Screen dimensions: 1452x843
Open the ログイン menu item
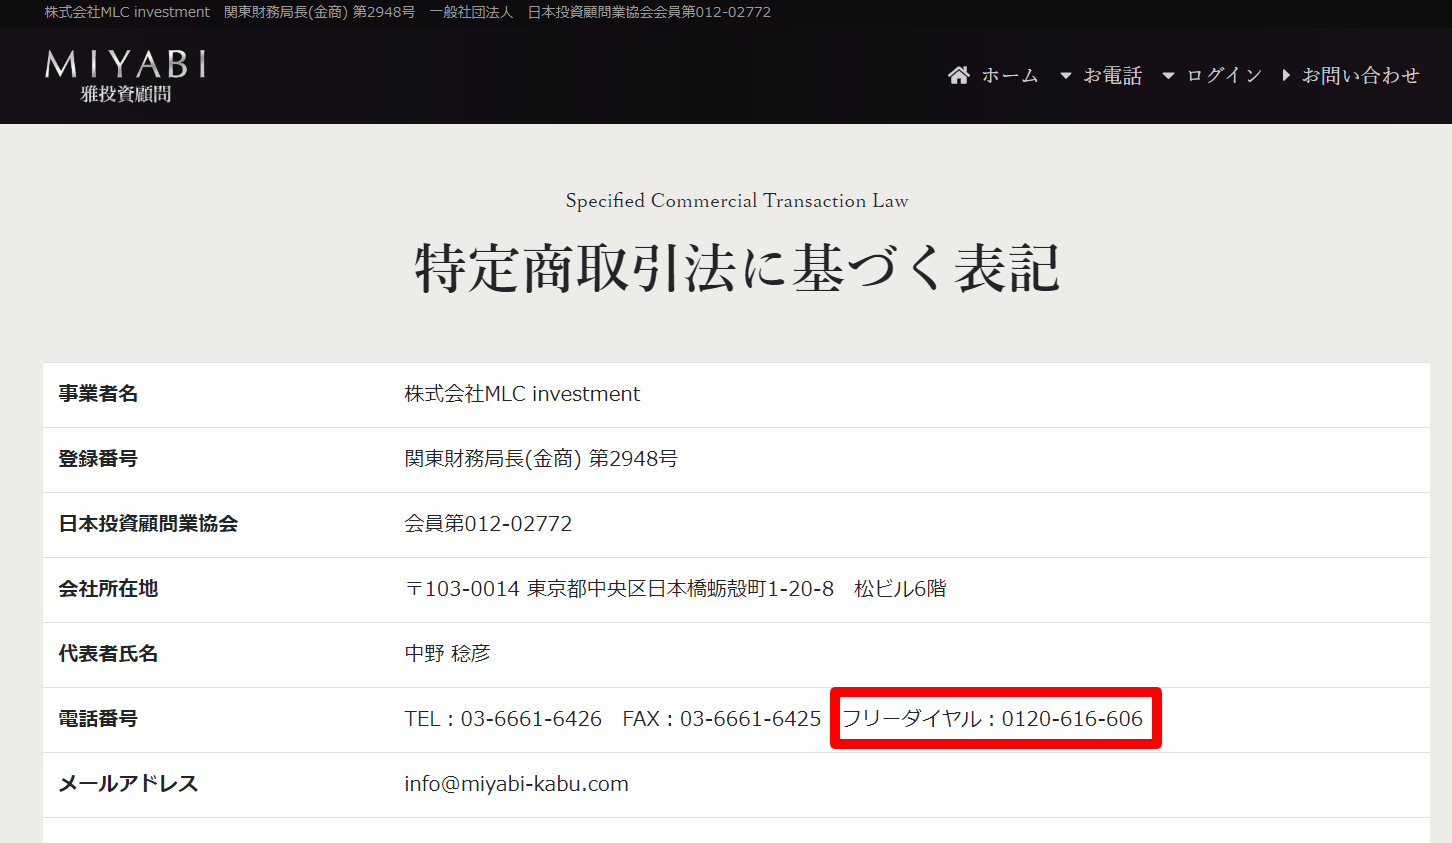(1224, 76)
